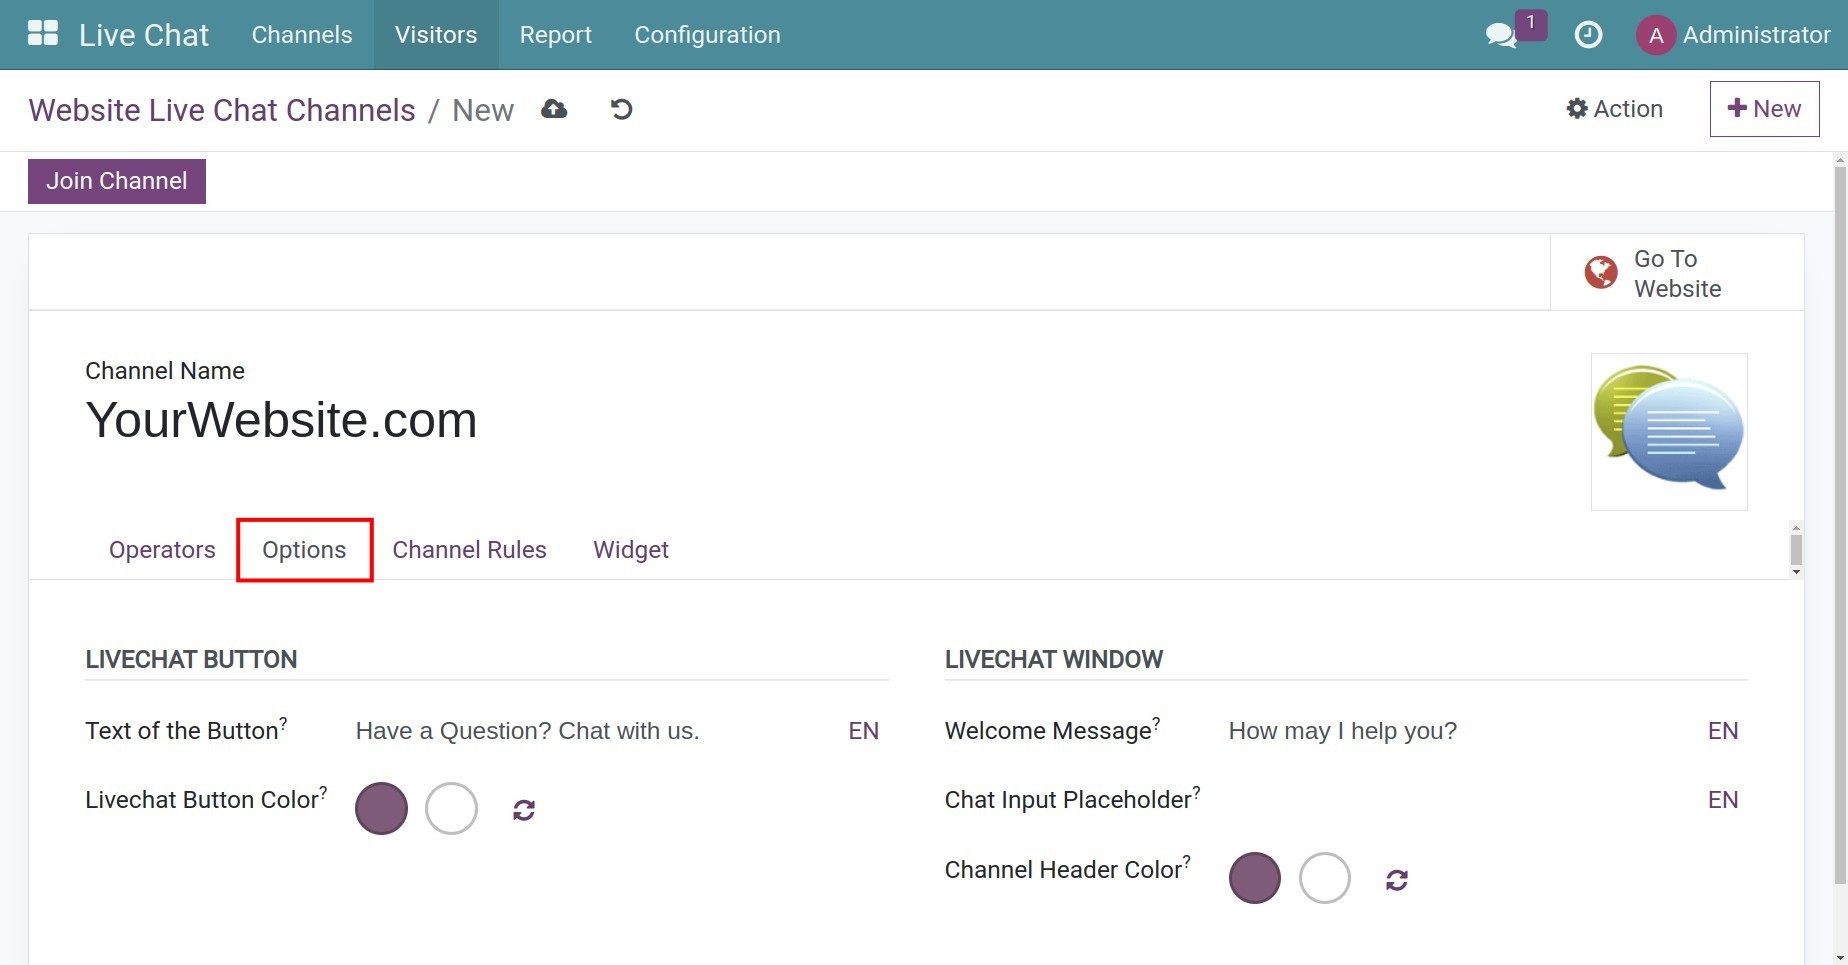Navigate to the Configuration menu
Screen dimensions: 1848x965
(706, 34)
